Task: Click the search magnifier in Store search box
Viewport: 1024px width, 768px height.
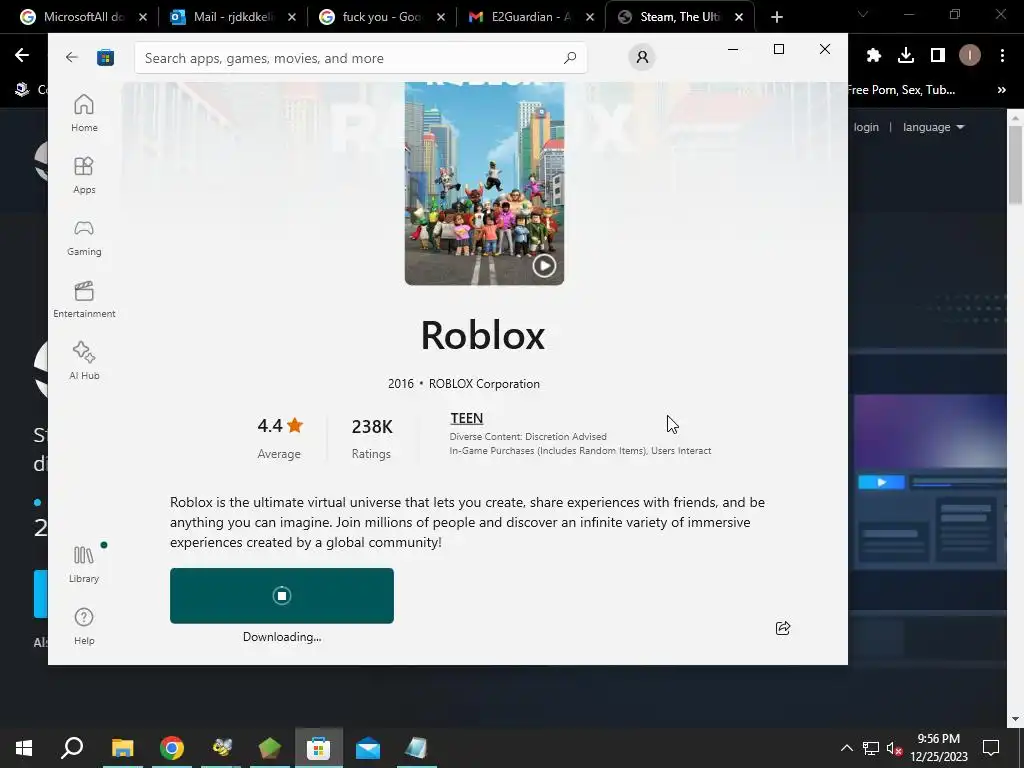Action: coord(569,57)
